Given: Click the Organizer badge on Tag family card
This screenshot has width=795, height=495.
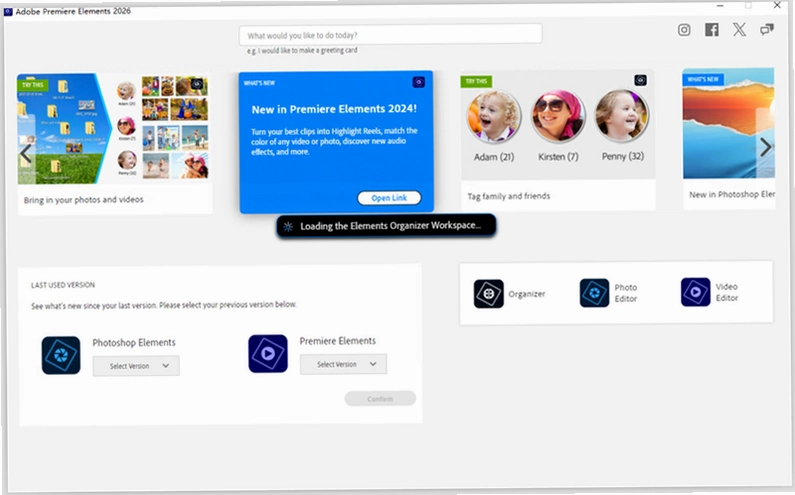Looking at the screenshot, I should click(640, 80).
